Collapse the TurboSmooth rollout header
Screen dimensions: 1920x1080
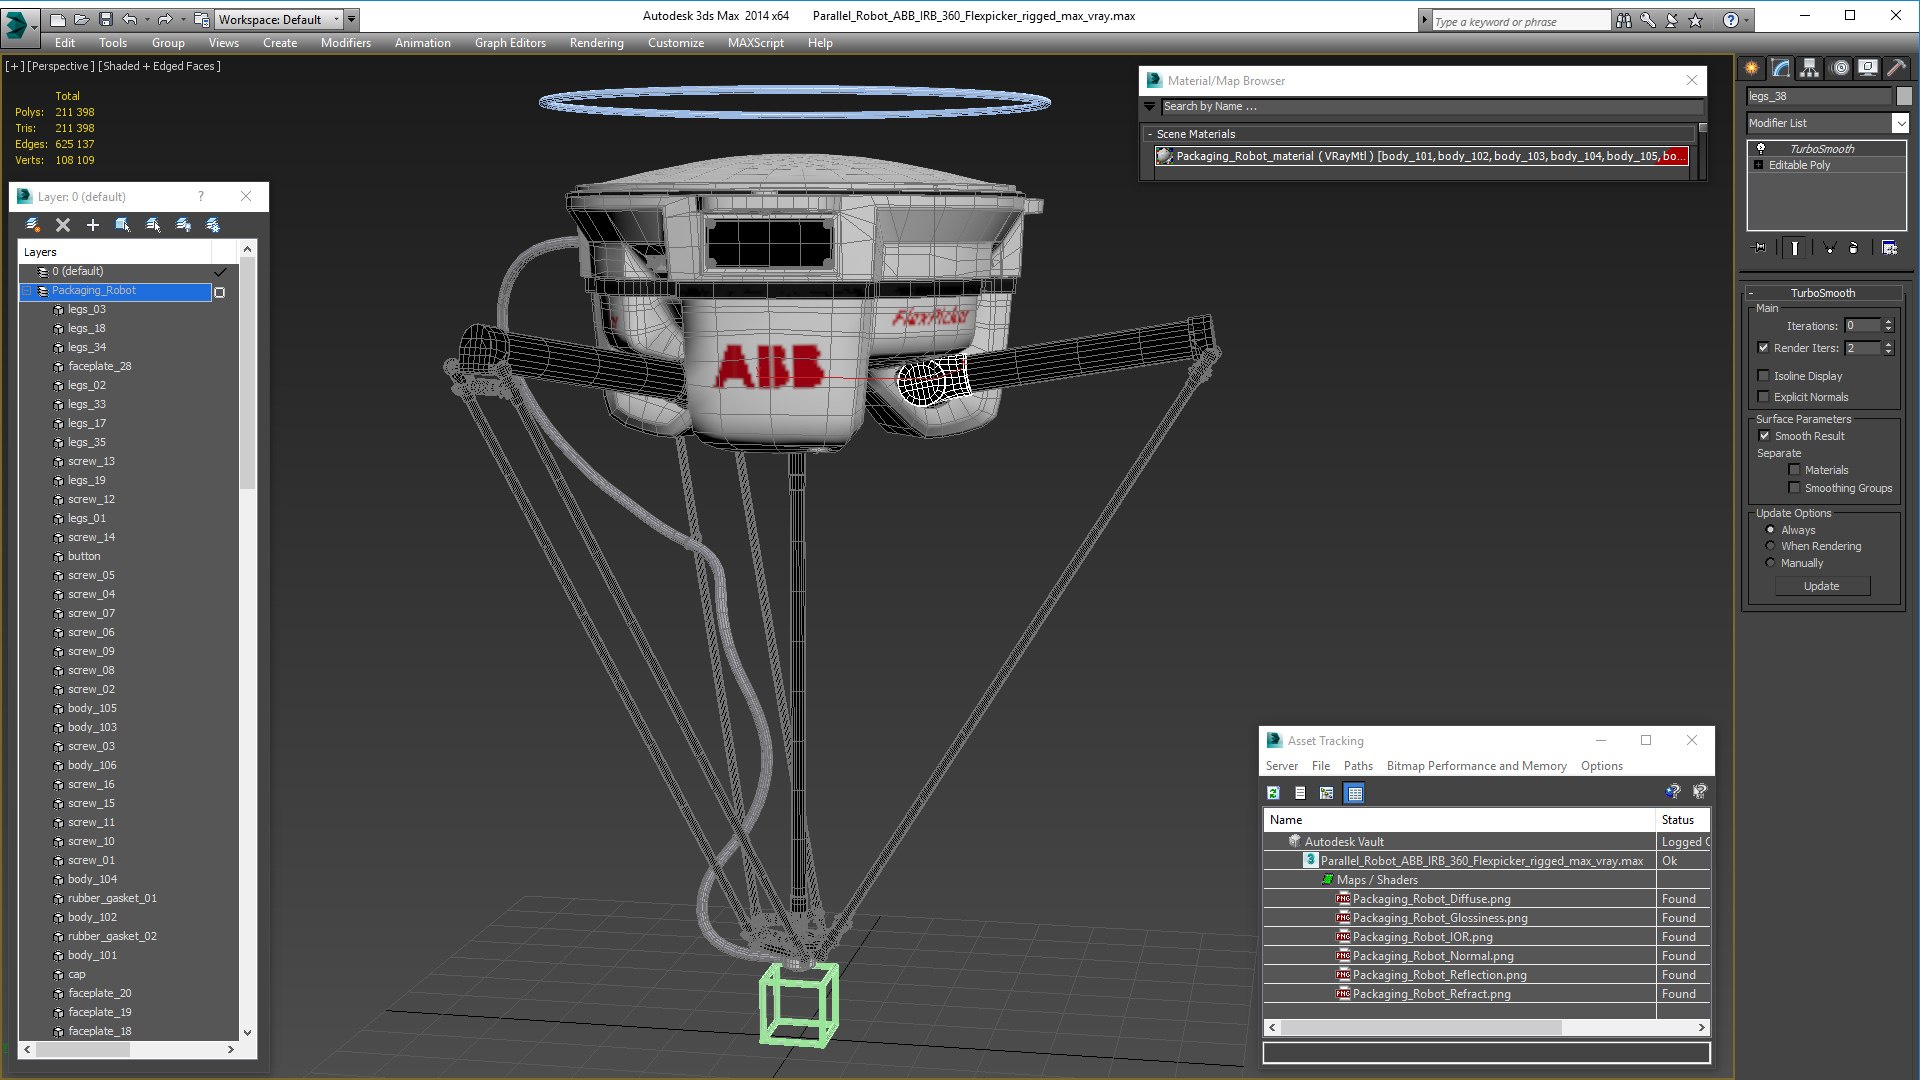click(x=1822, y=293)
